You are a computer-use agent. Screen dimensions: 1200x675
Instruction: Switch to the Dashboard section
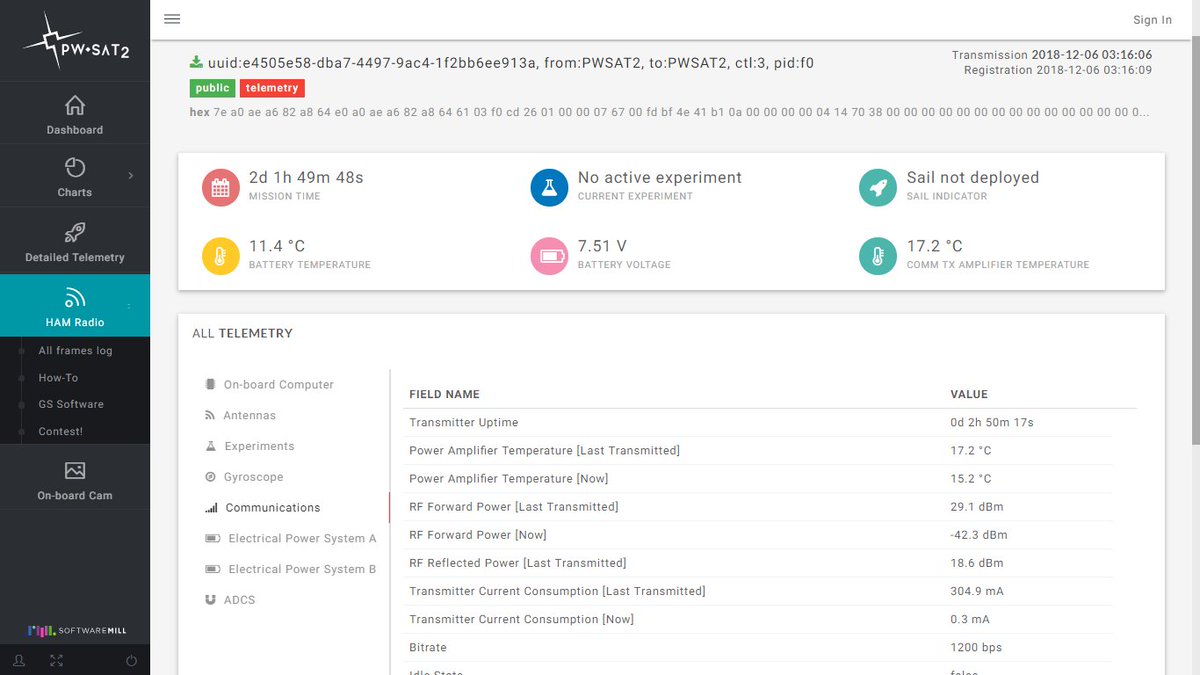[75, 112]
